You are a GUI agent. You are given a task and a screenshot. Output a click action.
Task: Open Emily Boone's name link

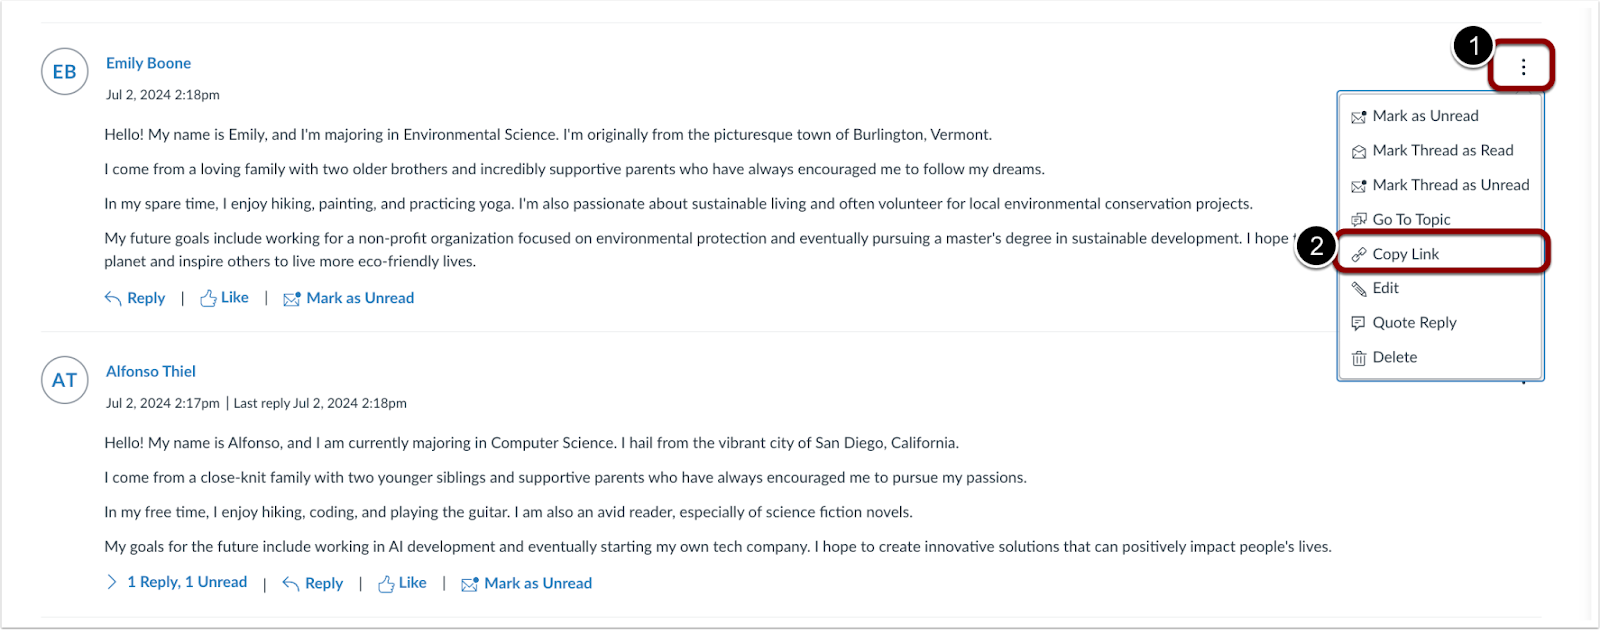coord(148,62)
